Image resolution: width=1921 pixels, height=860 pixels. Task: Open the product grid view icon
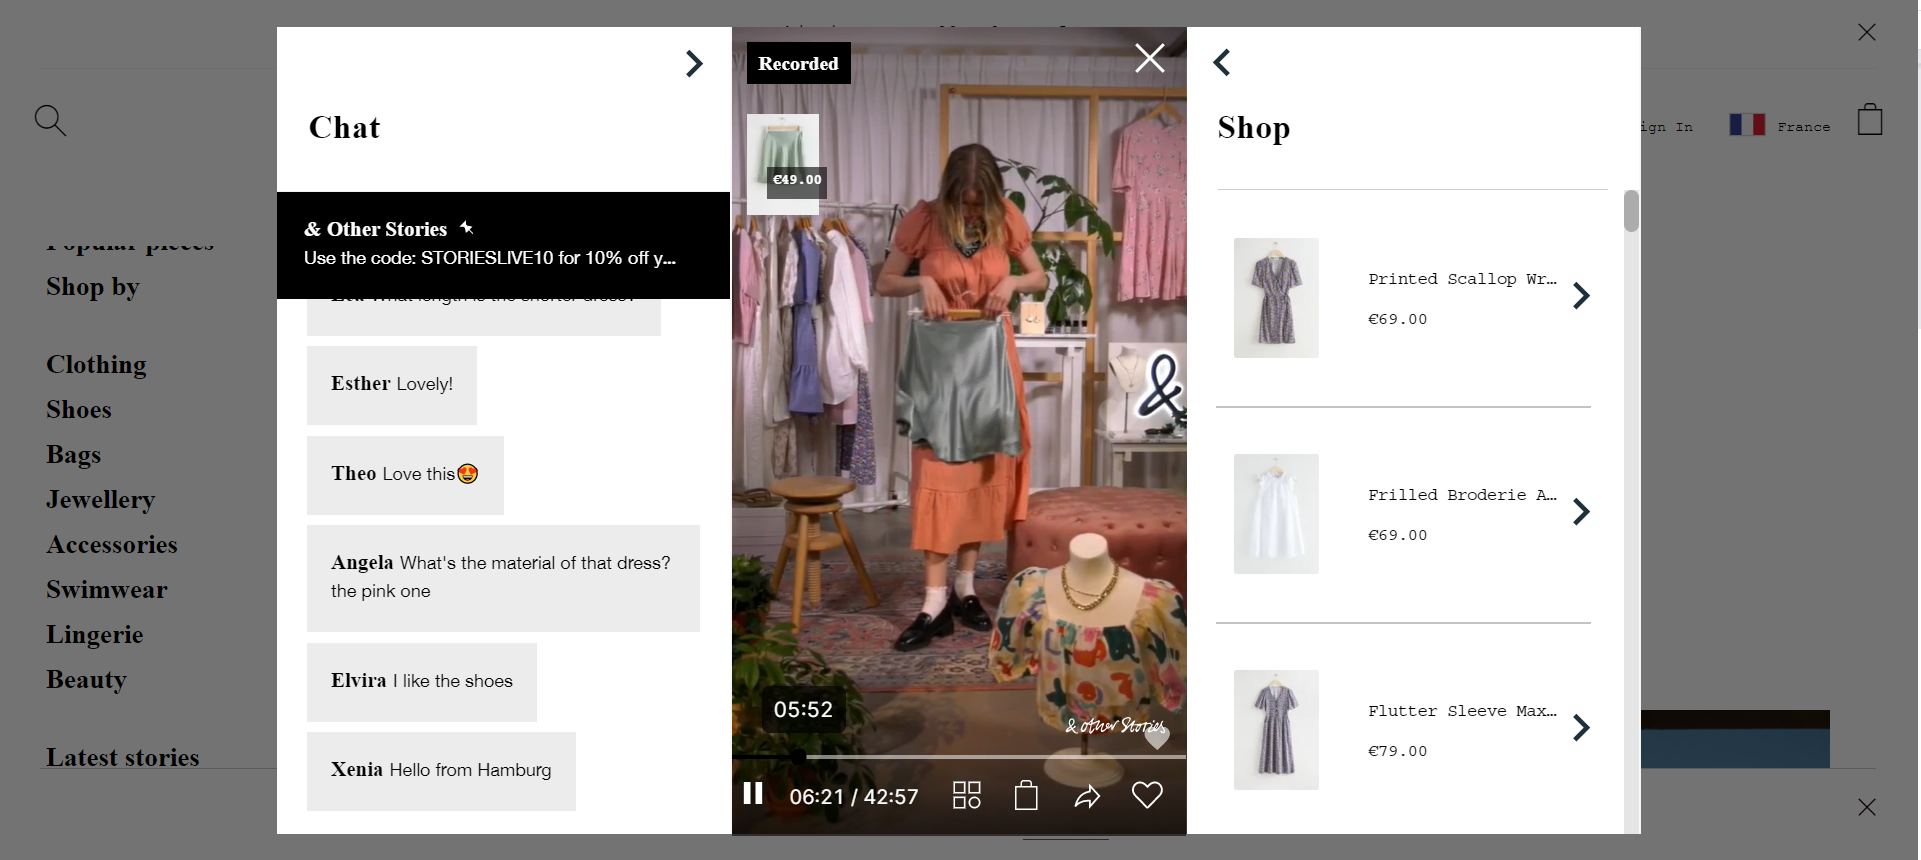967,795
